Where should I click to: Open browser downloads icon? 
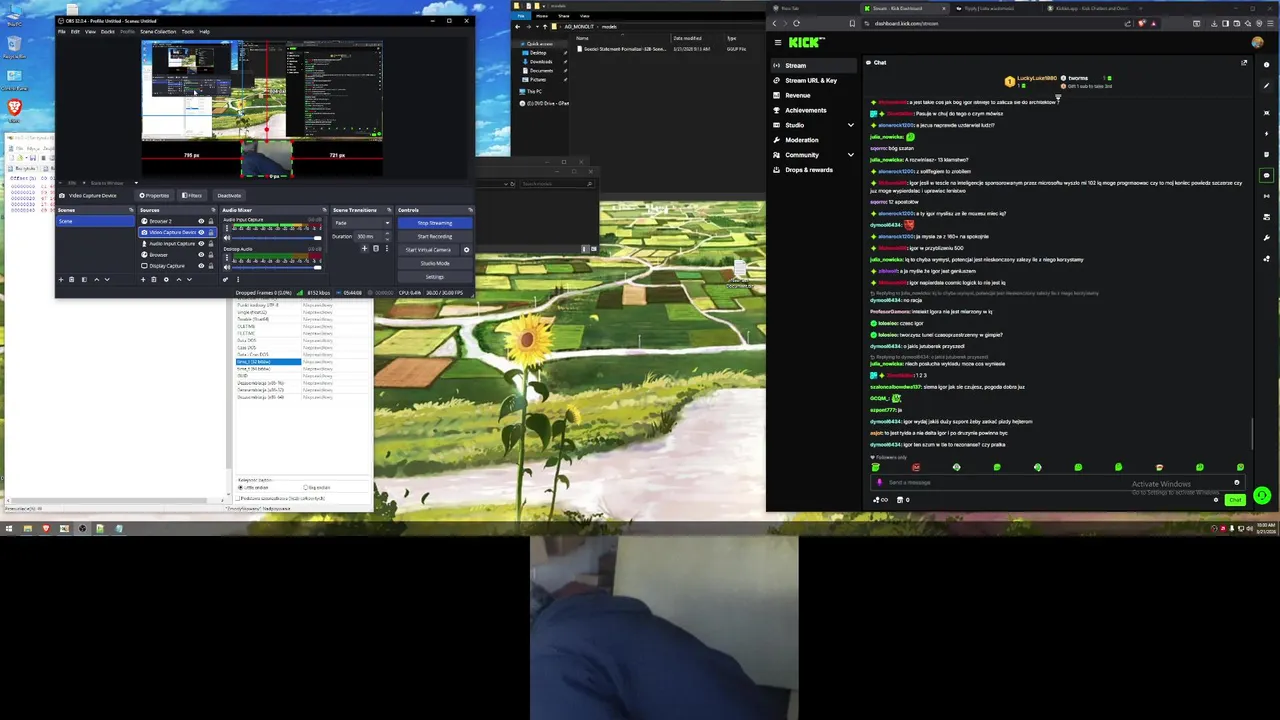coord(1214,24)
